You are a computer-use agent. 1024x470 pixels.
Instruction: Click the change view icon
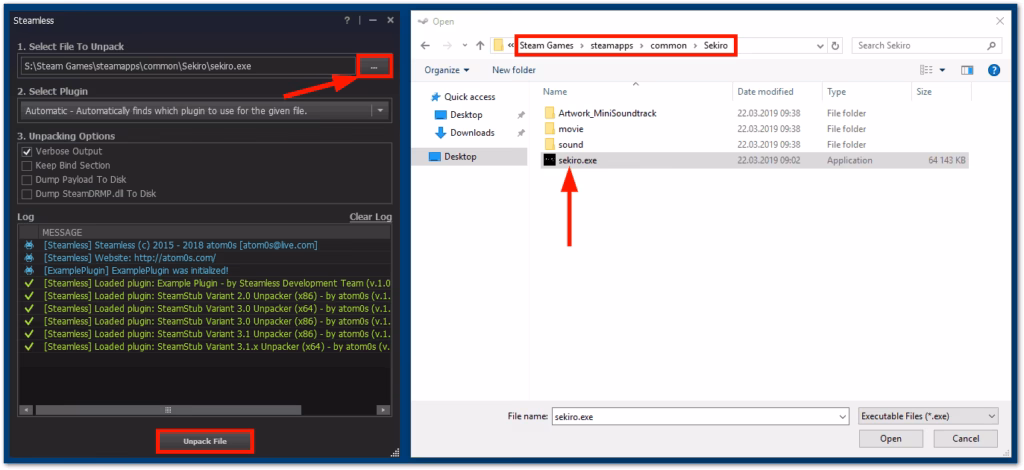coord(926,70)
